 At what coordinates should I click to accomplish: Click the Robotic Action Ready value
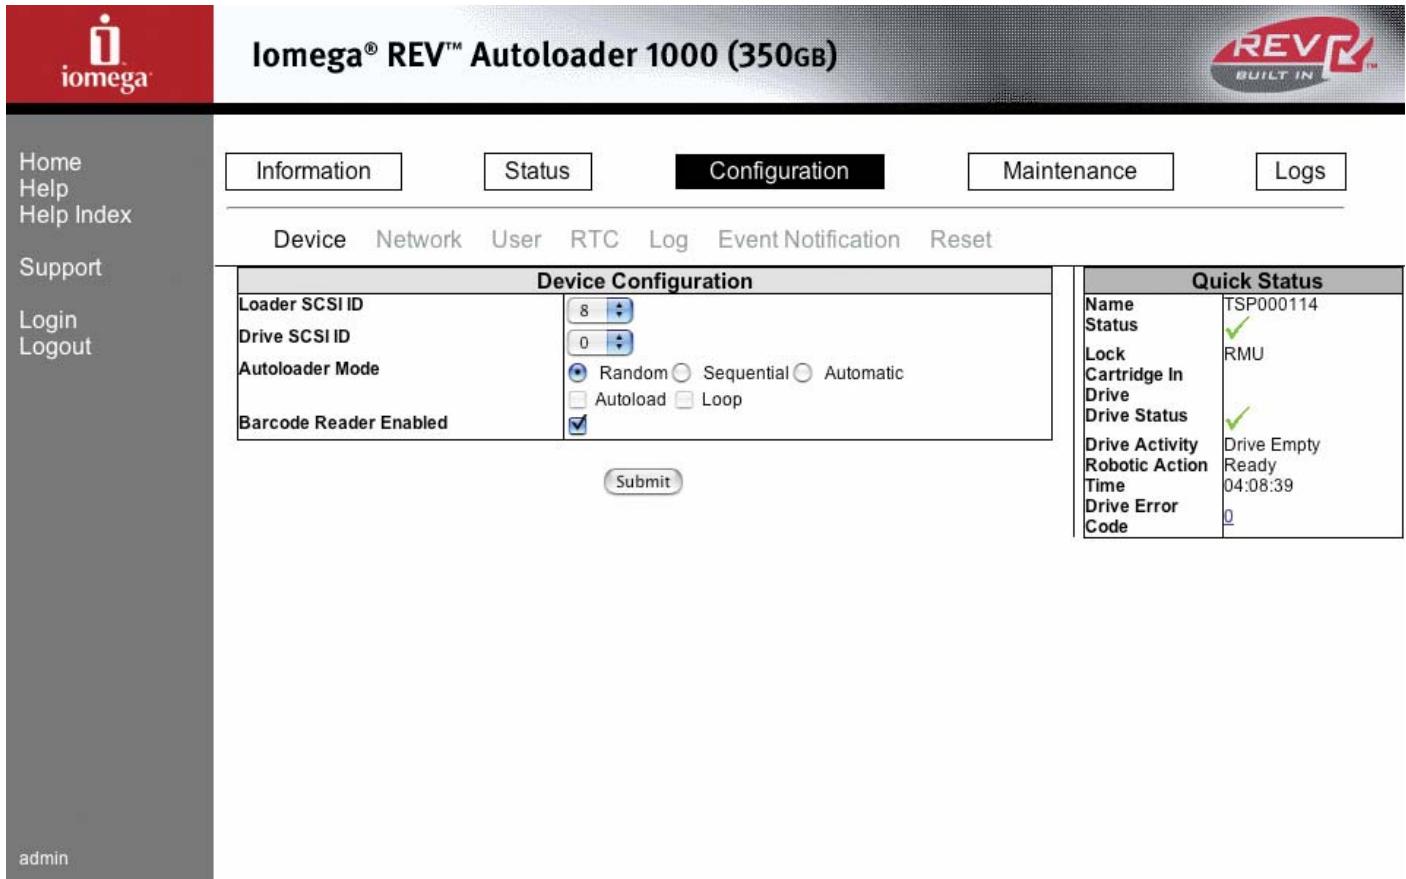pyautogui.click(x=1250, y=466)
